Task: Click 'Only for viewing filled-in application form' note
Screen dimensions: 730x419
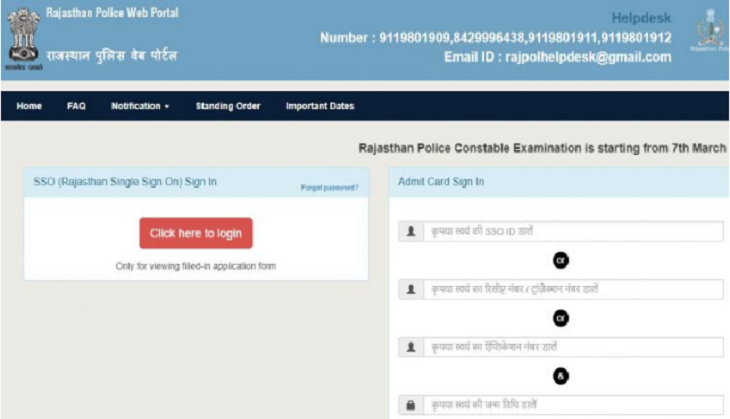Action: pos(196,266)
